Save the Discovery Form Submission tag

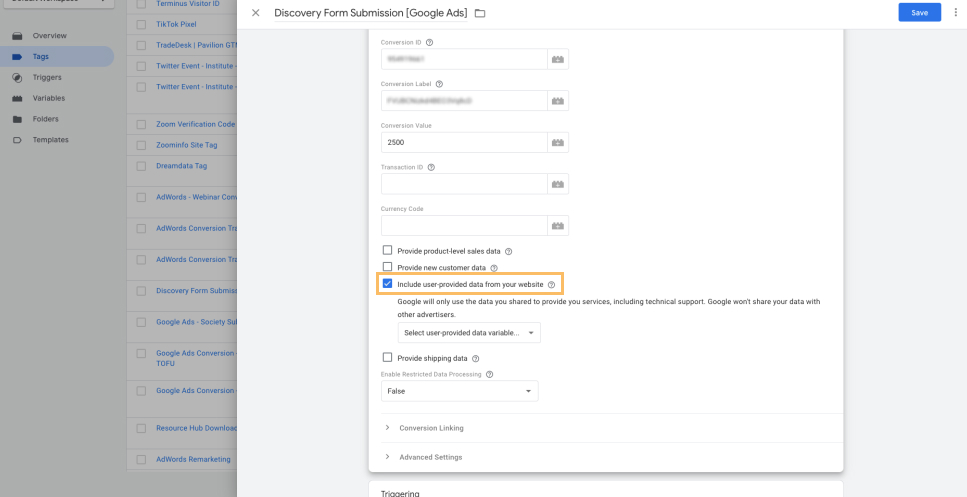(x=920, y=12)
